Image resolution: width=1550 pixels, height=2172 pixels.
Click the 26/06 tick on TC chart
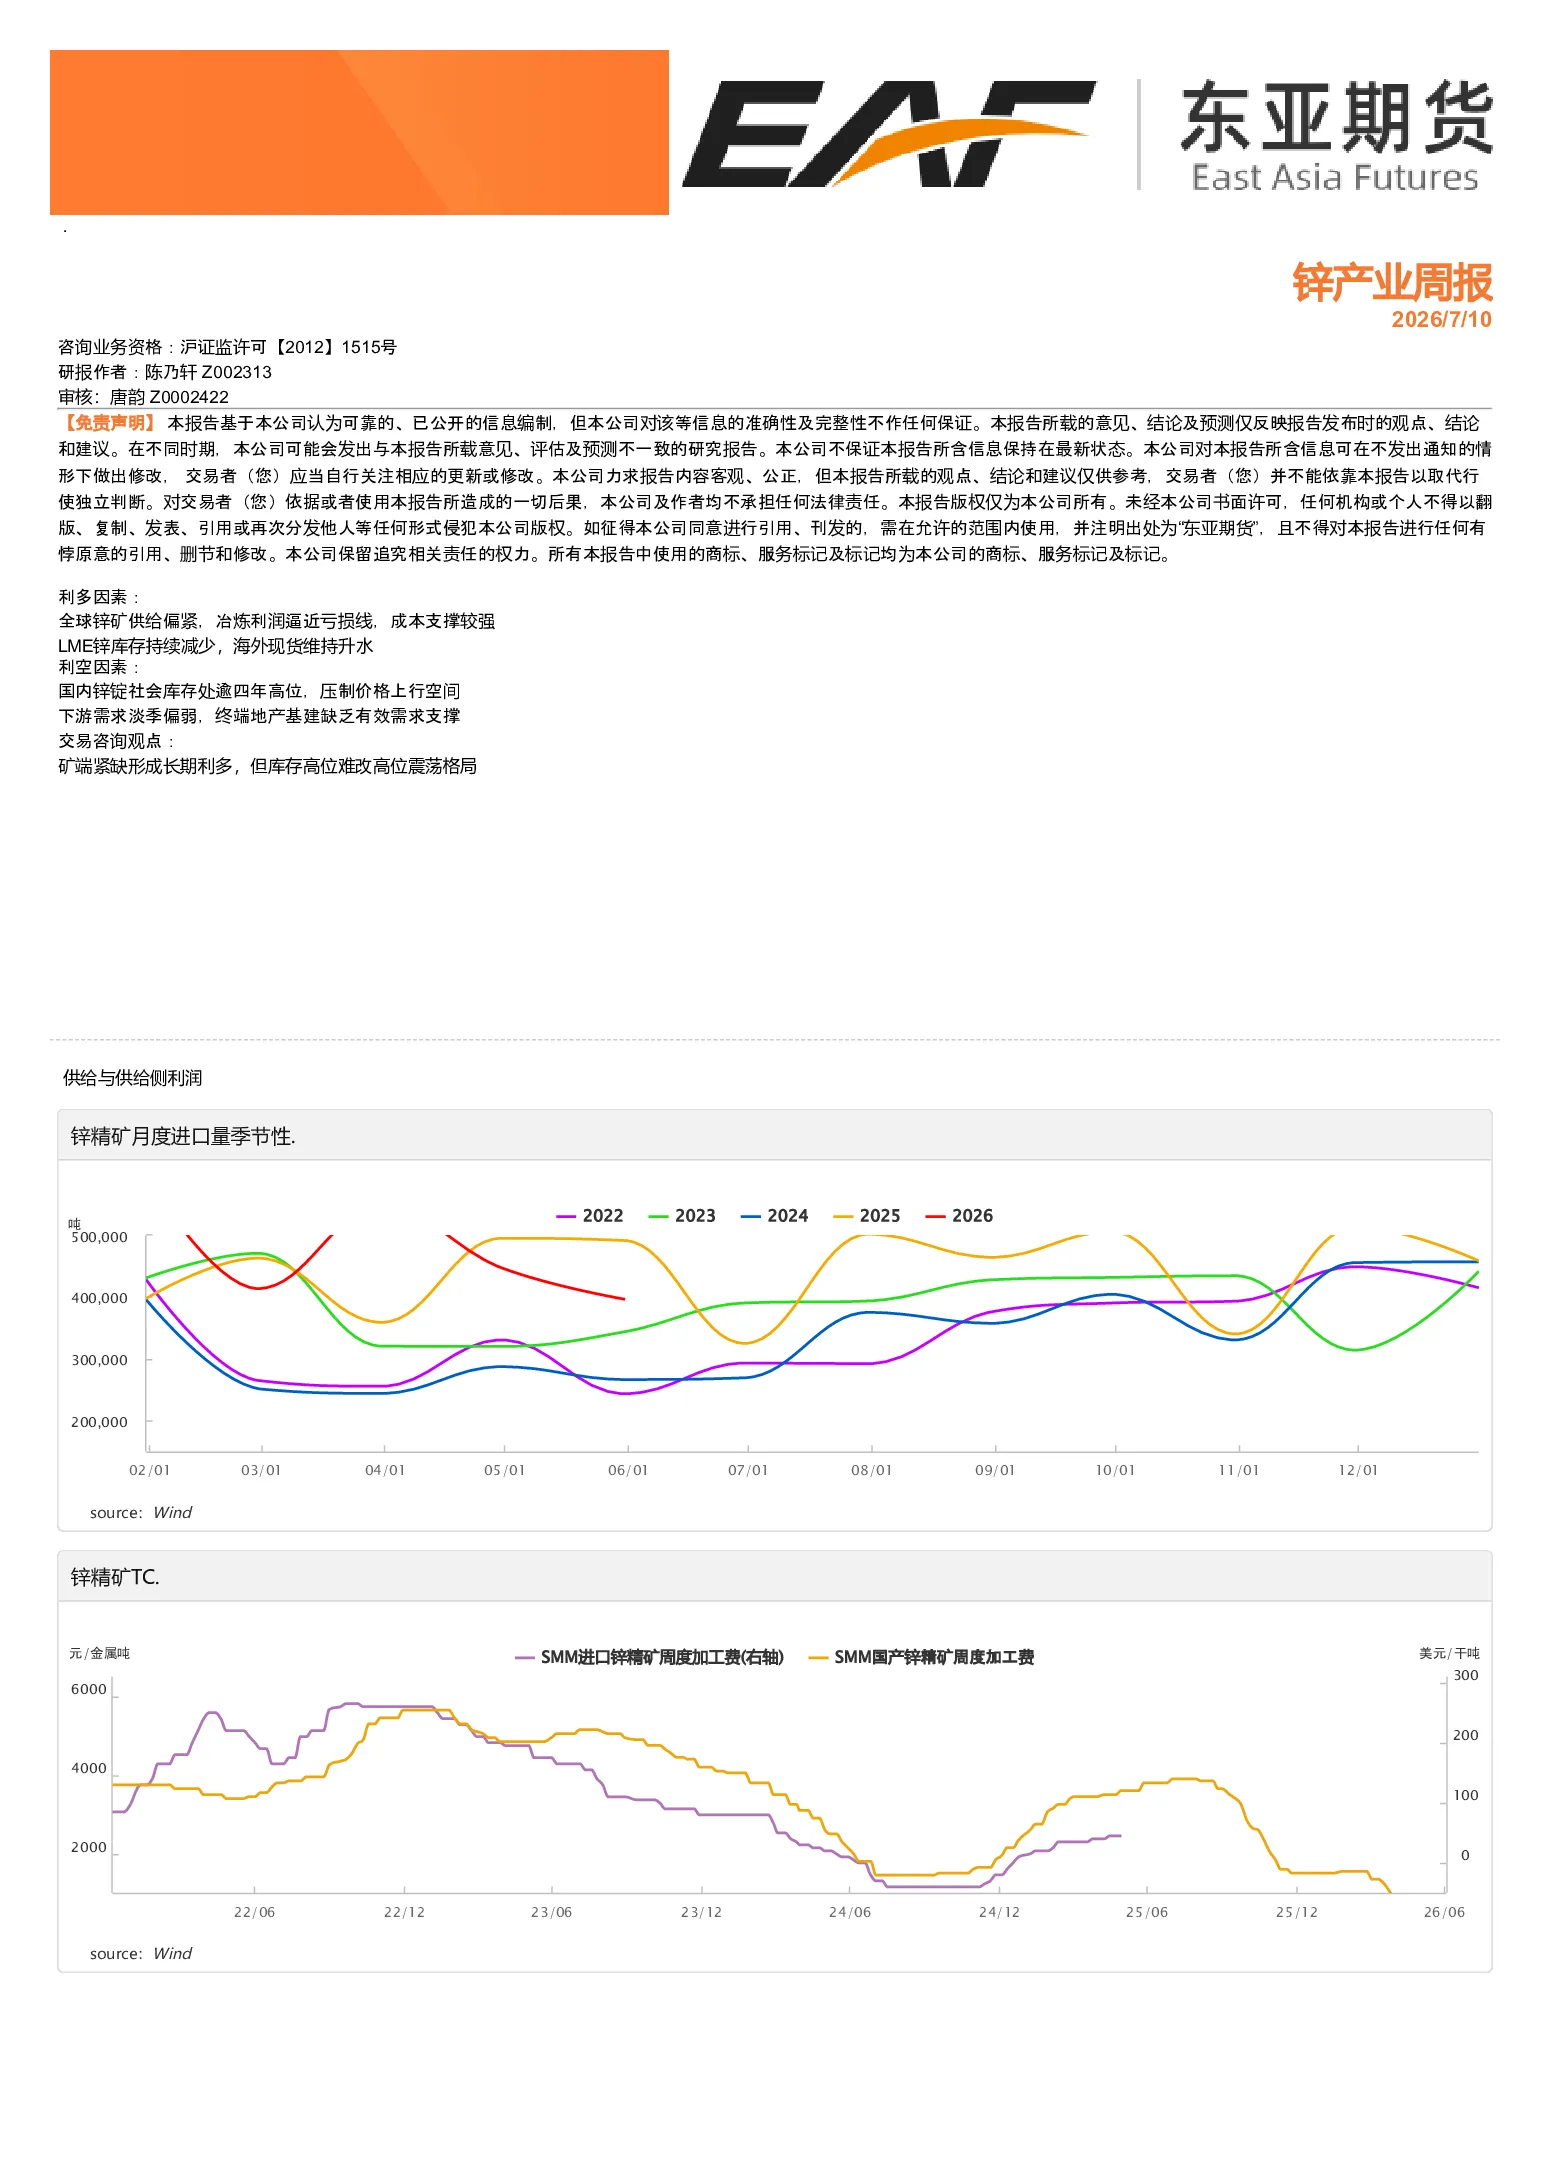(x=1444, y=1912)
